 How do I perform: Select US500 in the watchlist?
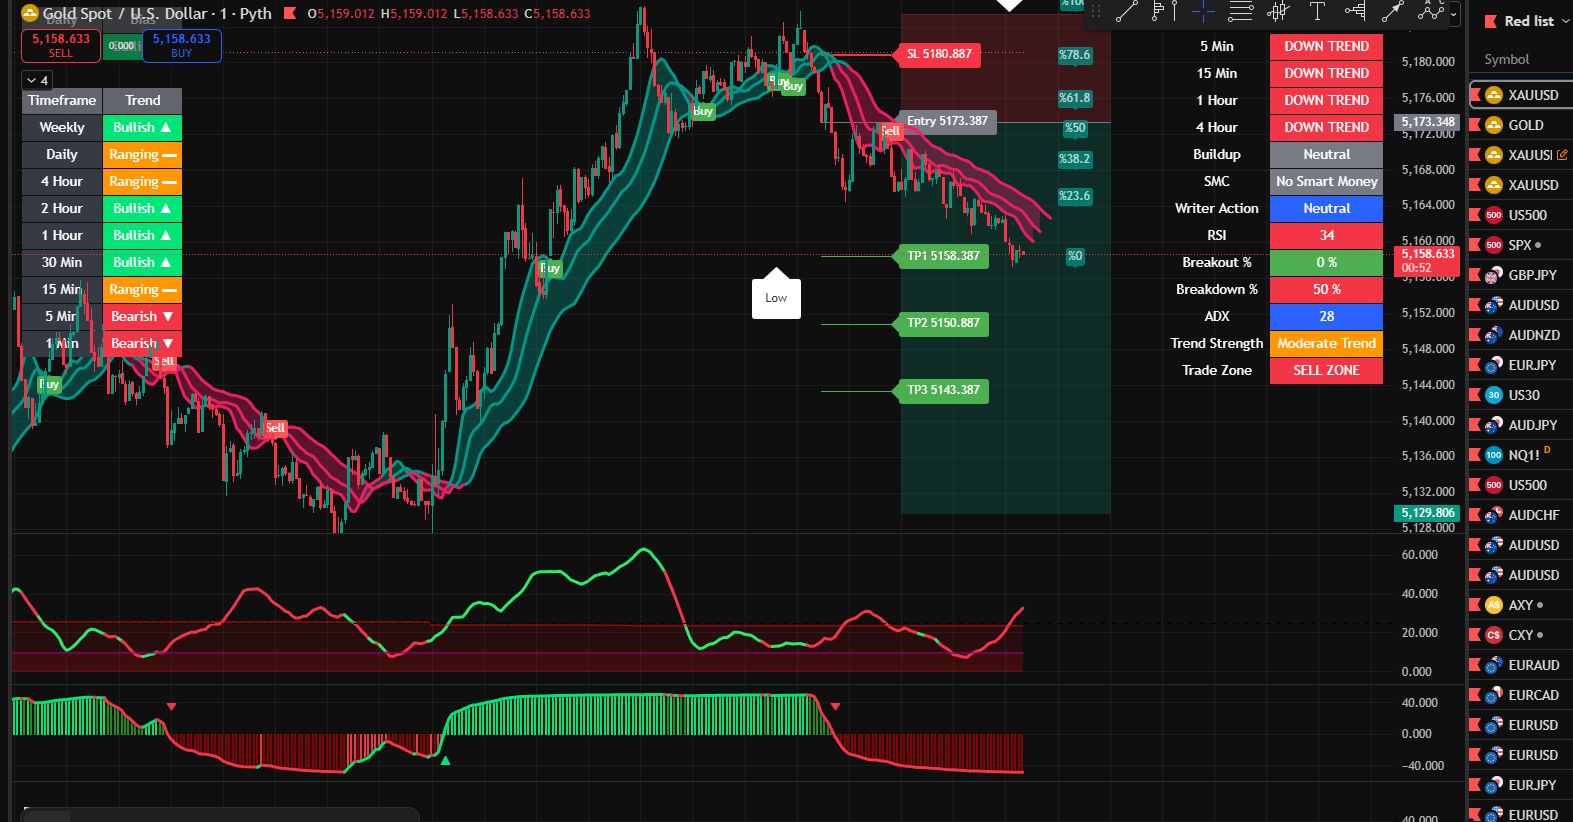[1527, 215]
